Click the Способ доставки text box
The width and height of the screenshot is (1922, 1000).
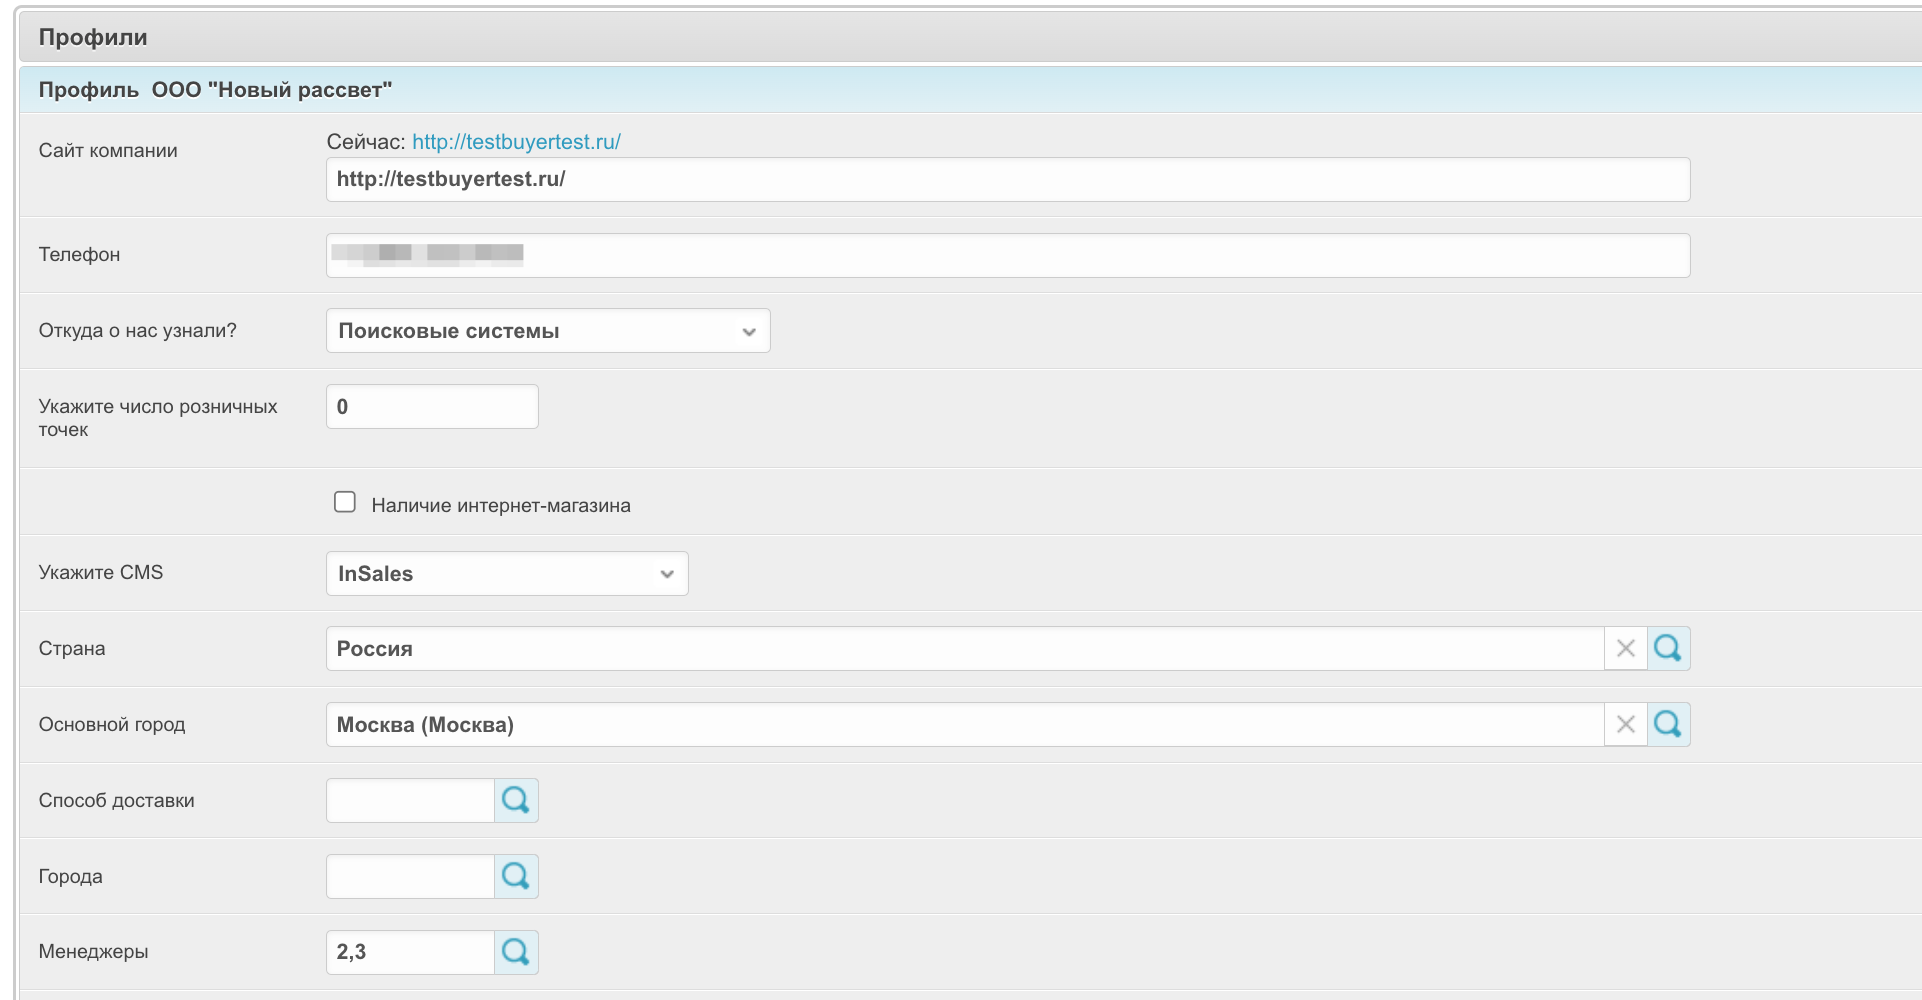pyautogui.click(x=411, y=801)
